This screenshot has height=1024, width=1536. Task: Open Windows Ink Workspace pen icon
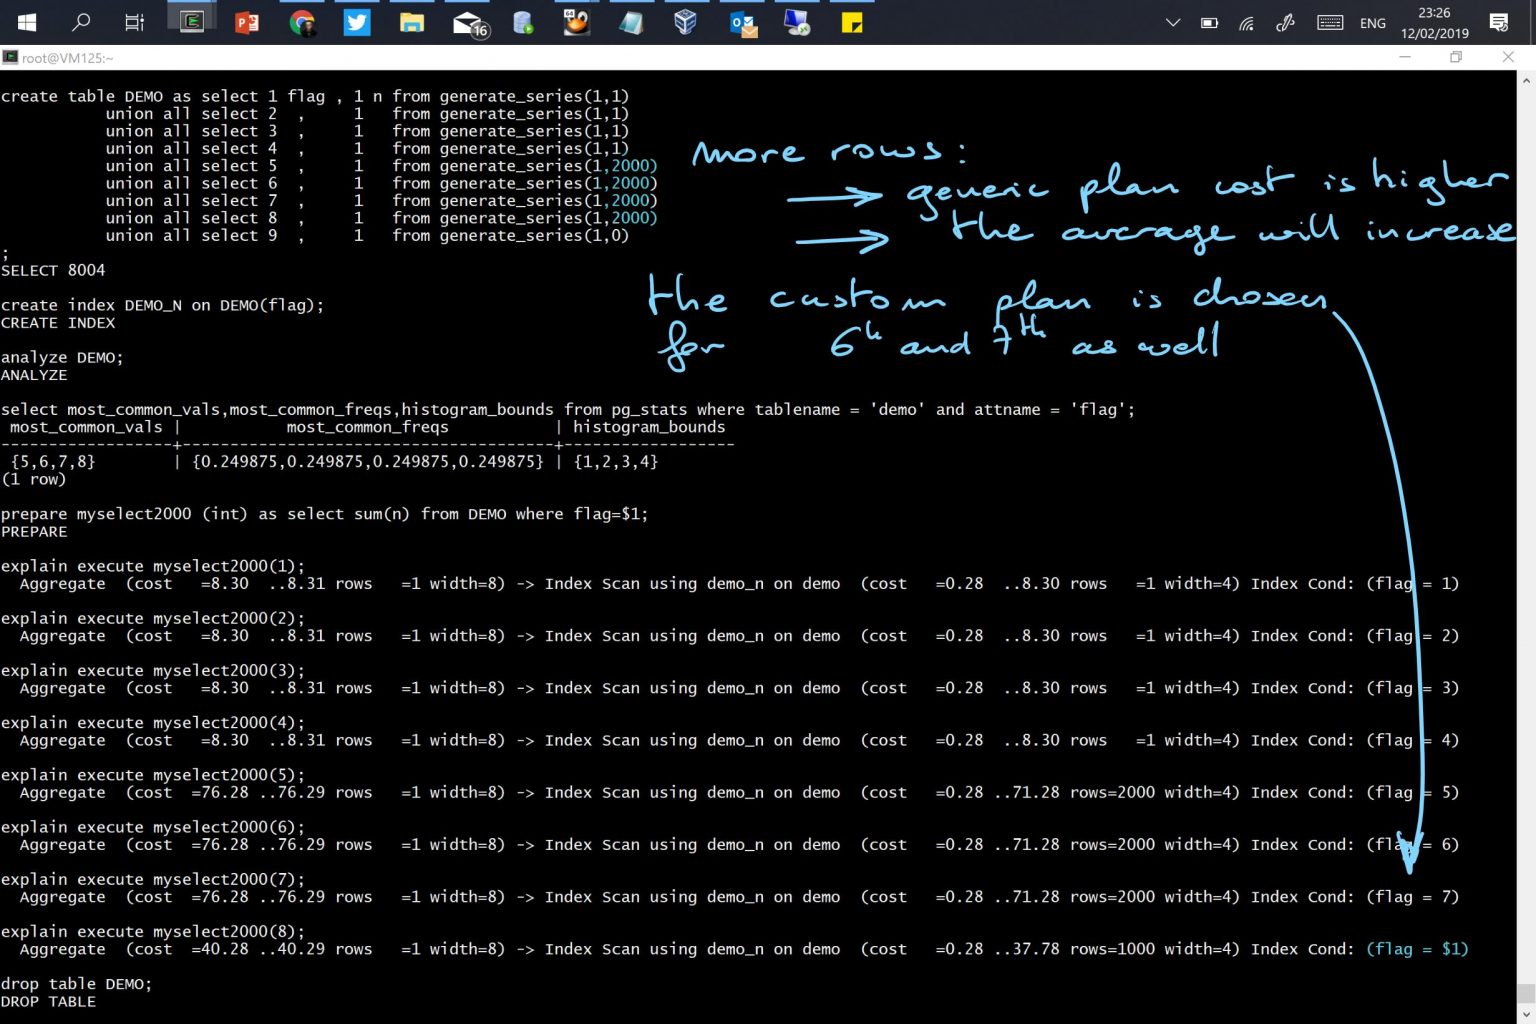pyautogui.click(x=1286, y=22)
